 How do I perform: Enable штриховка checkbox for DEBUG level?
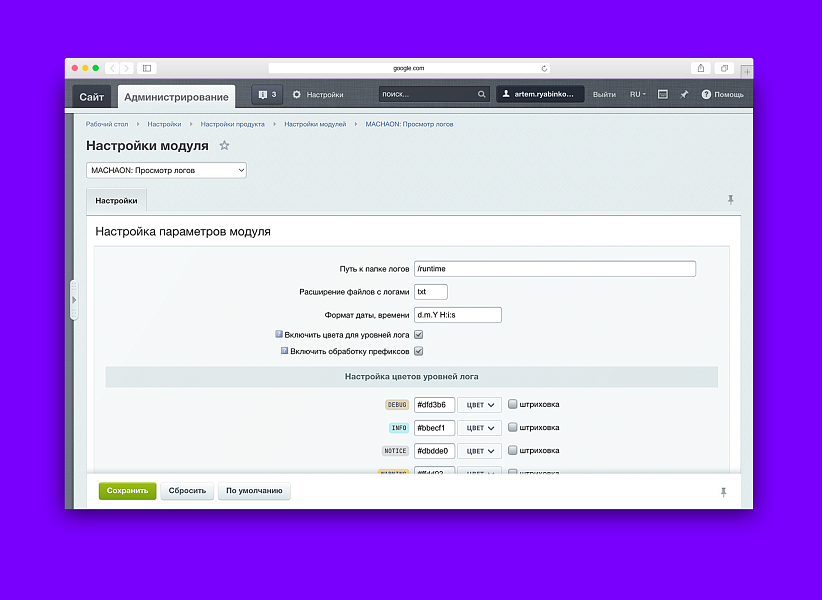point(513,404)
